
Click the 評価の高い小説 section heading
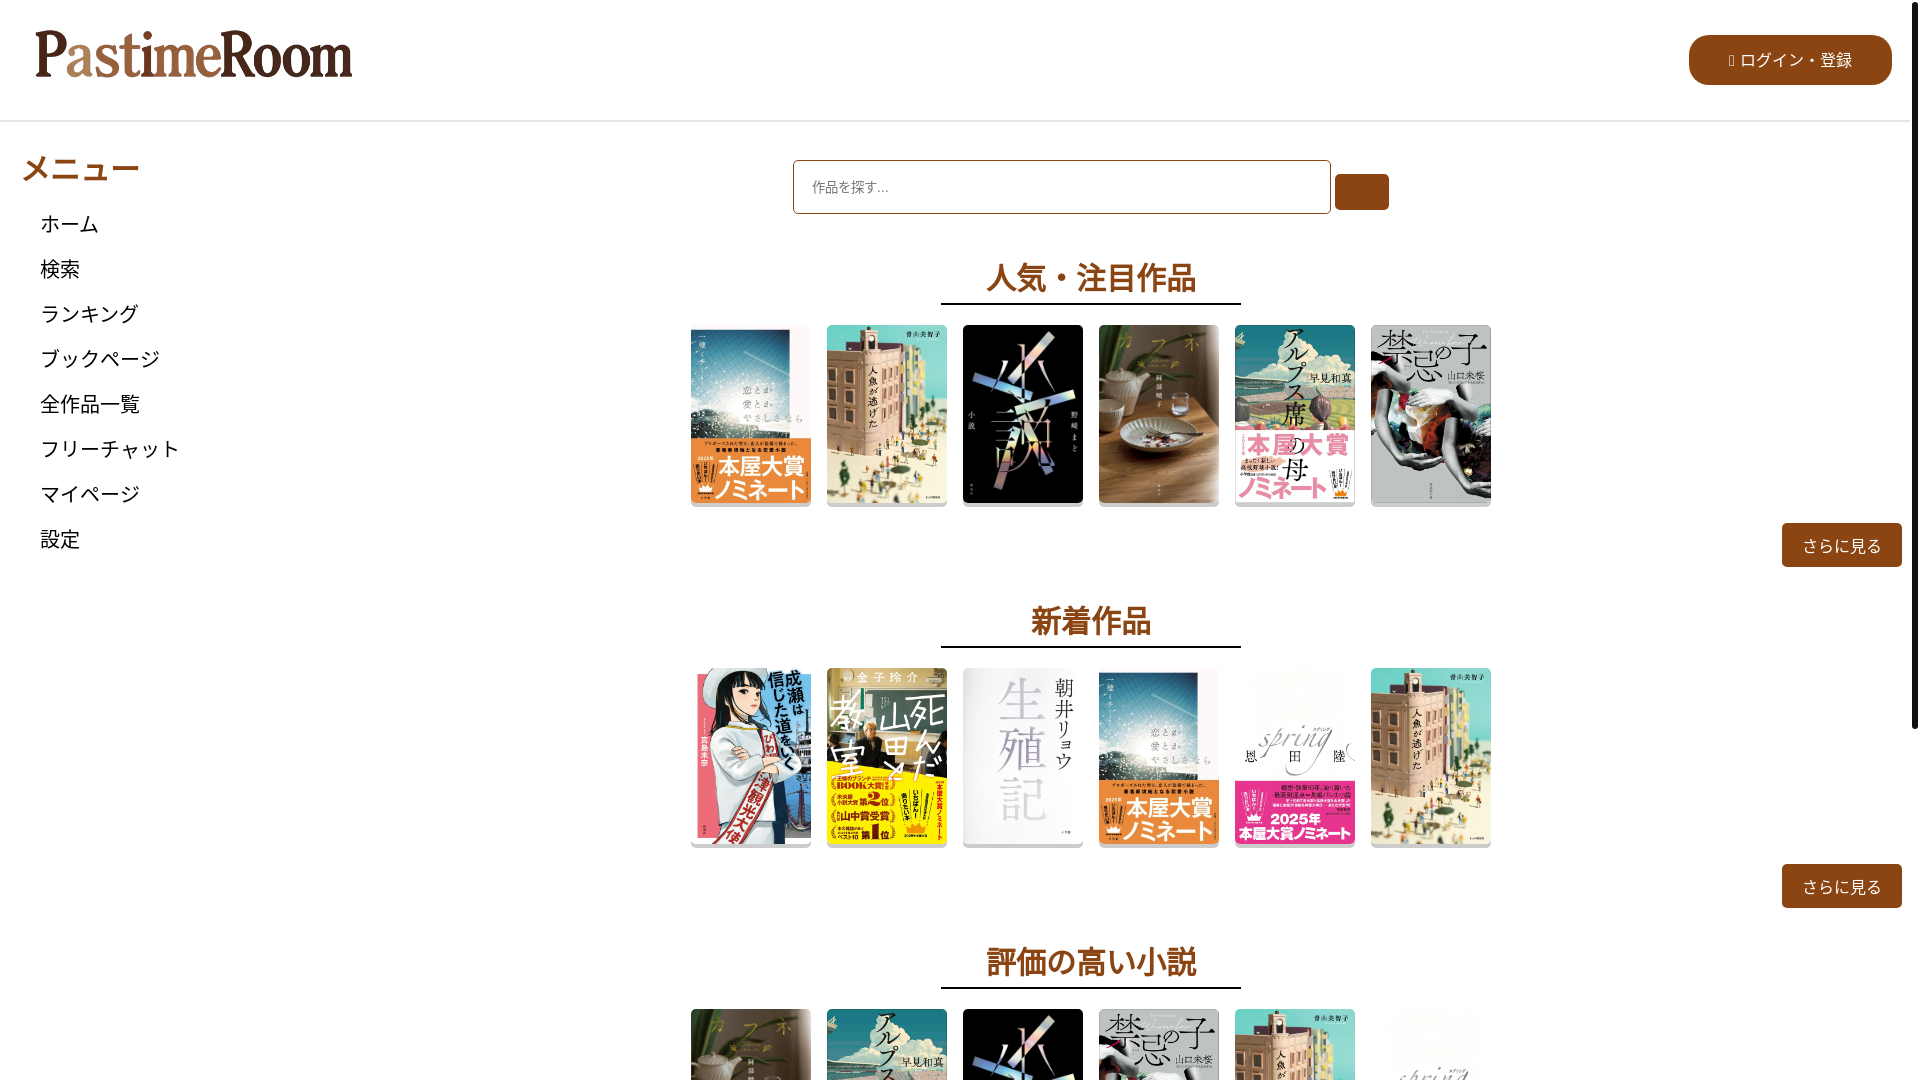point(1091,962)
